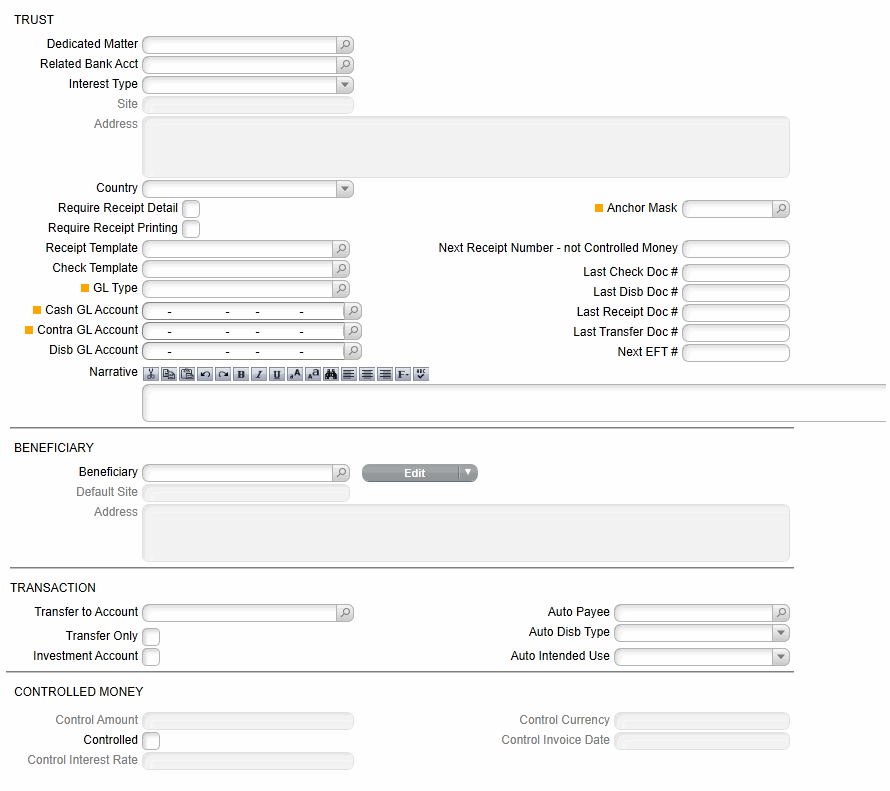
Task: Click the TRUST section heading
Action: (x=34, y=20)
